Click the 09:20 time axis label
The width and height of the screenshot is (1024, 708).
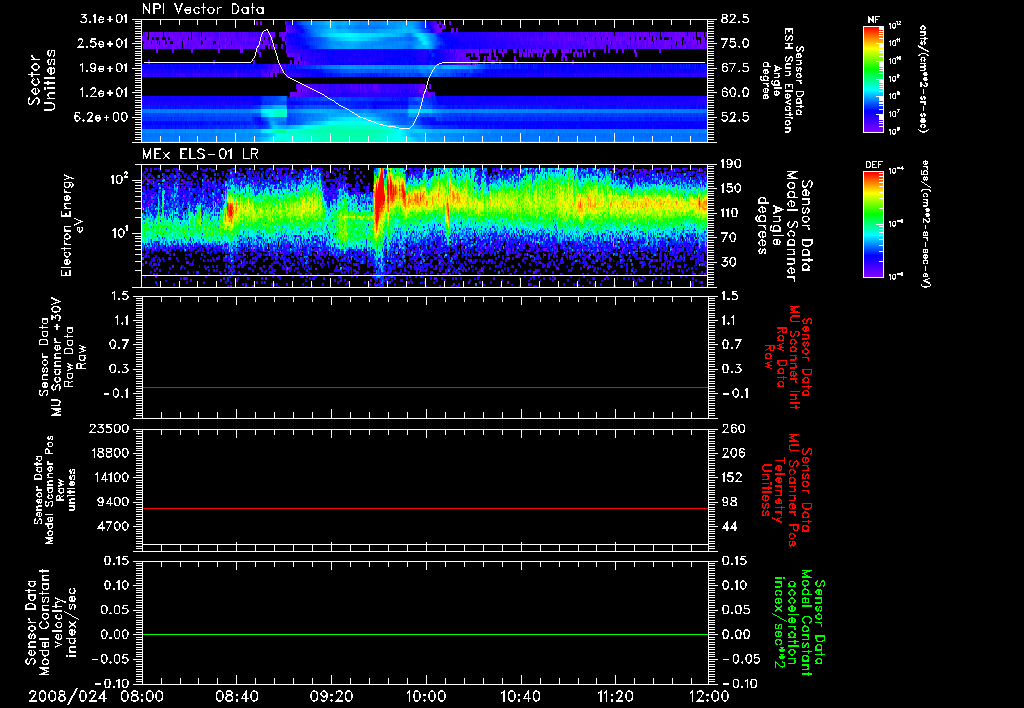[331, 697]
